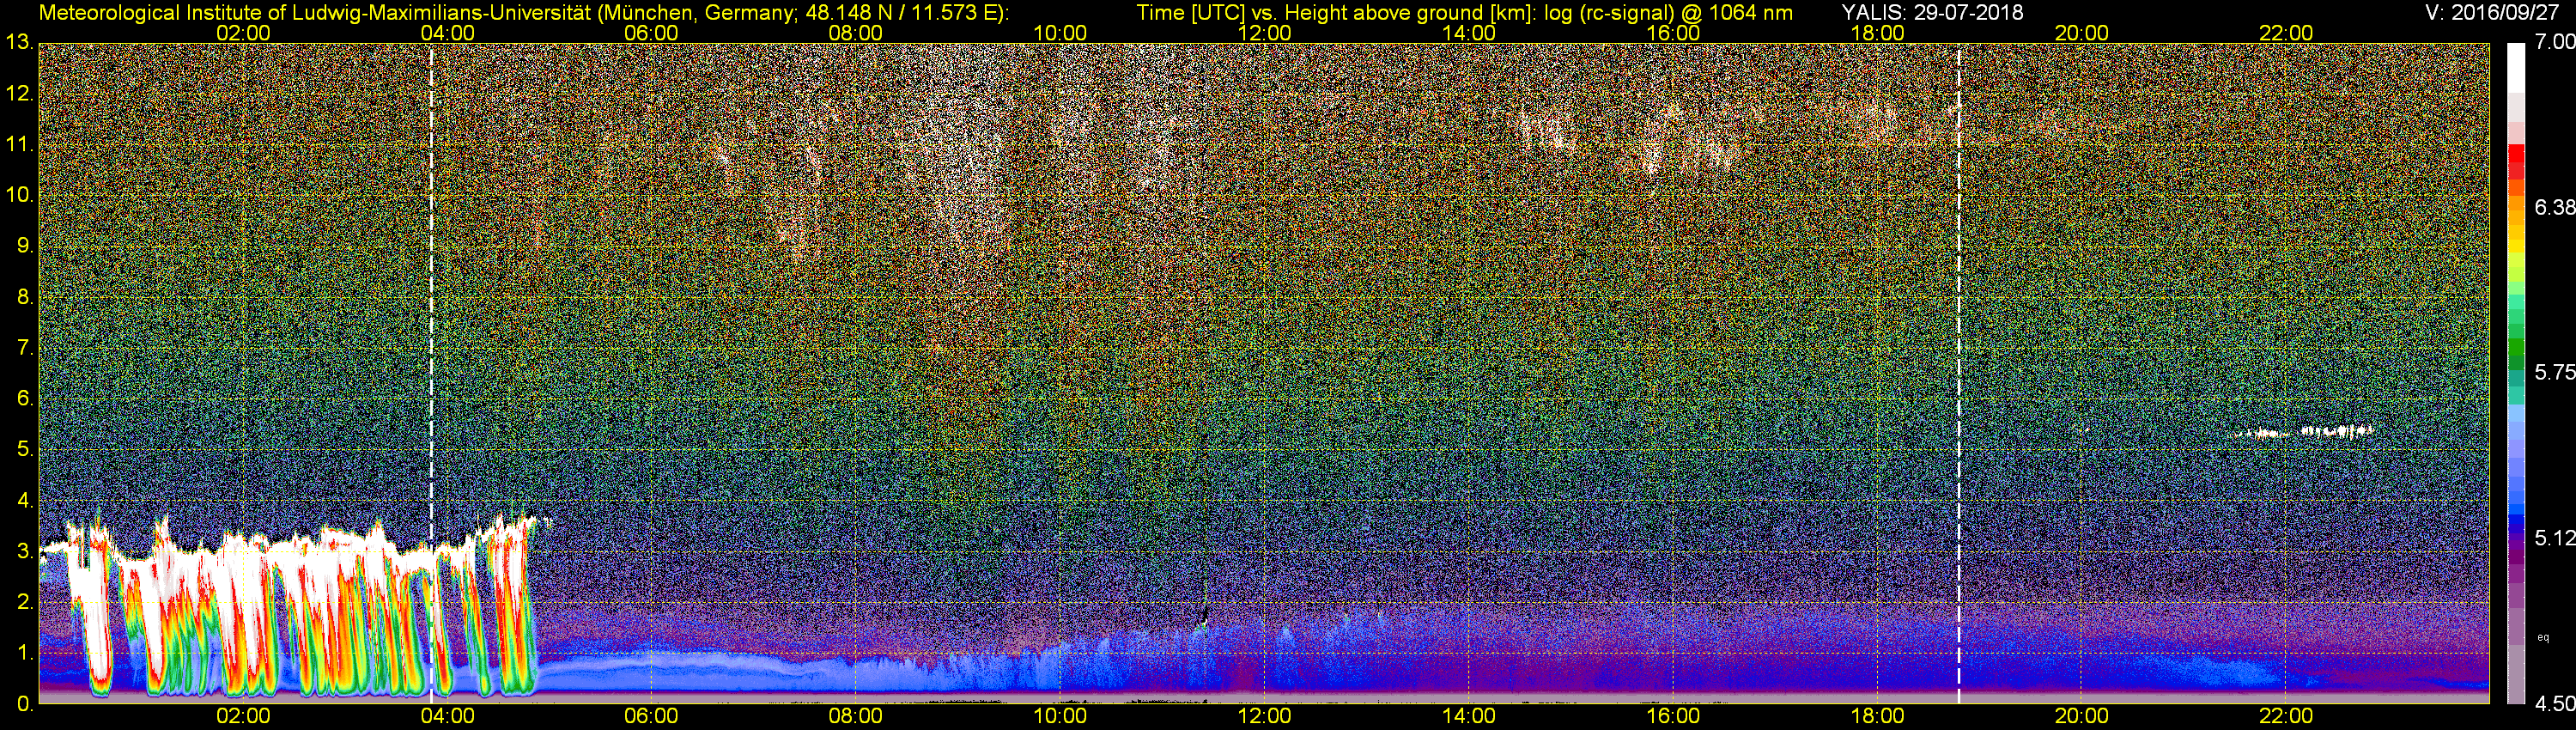Click the 4. height axis label
2576x730 pixels.
coord(24,501)
